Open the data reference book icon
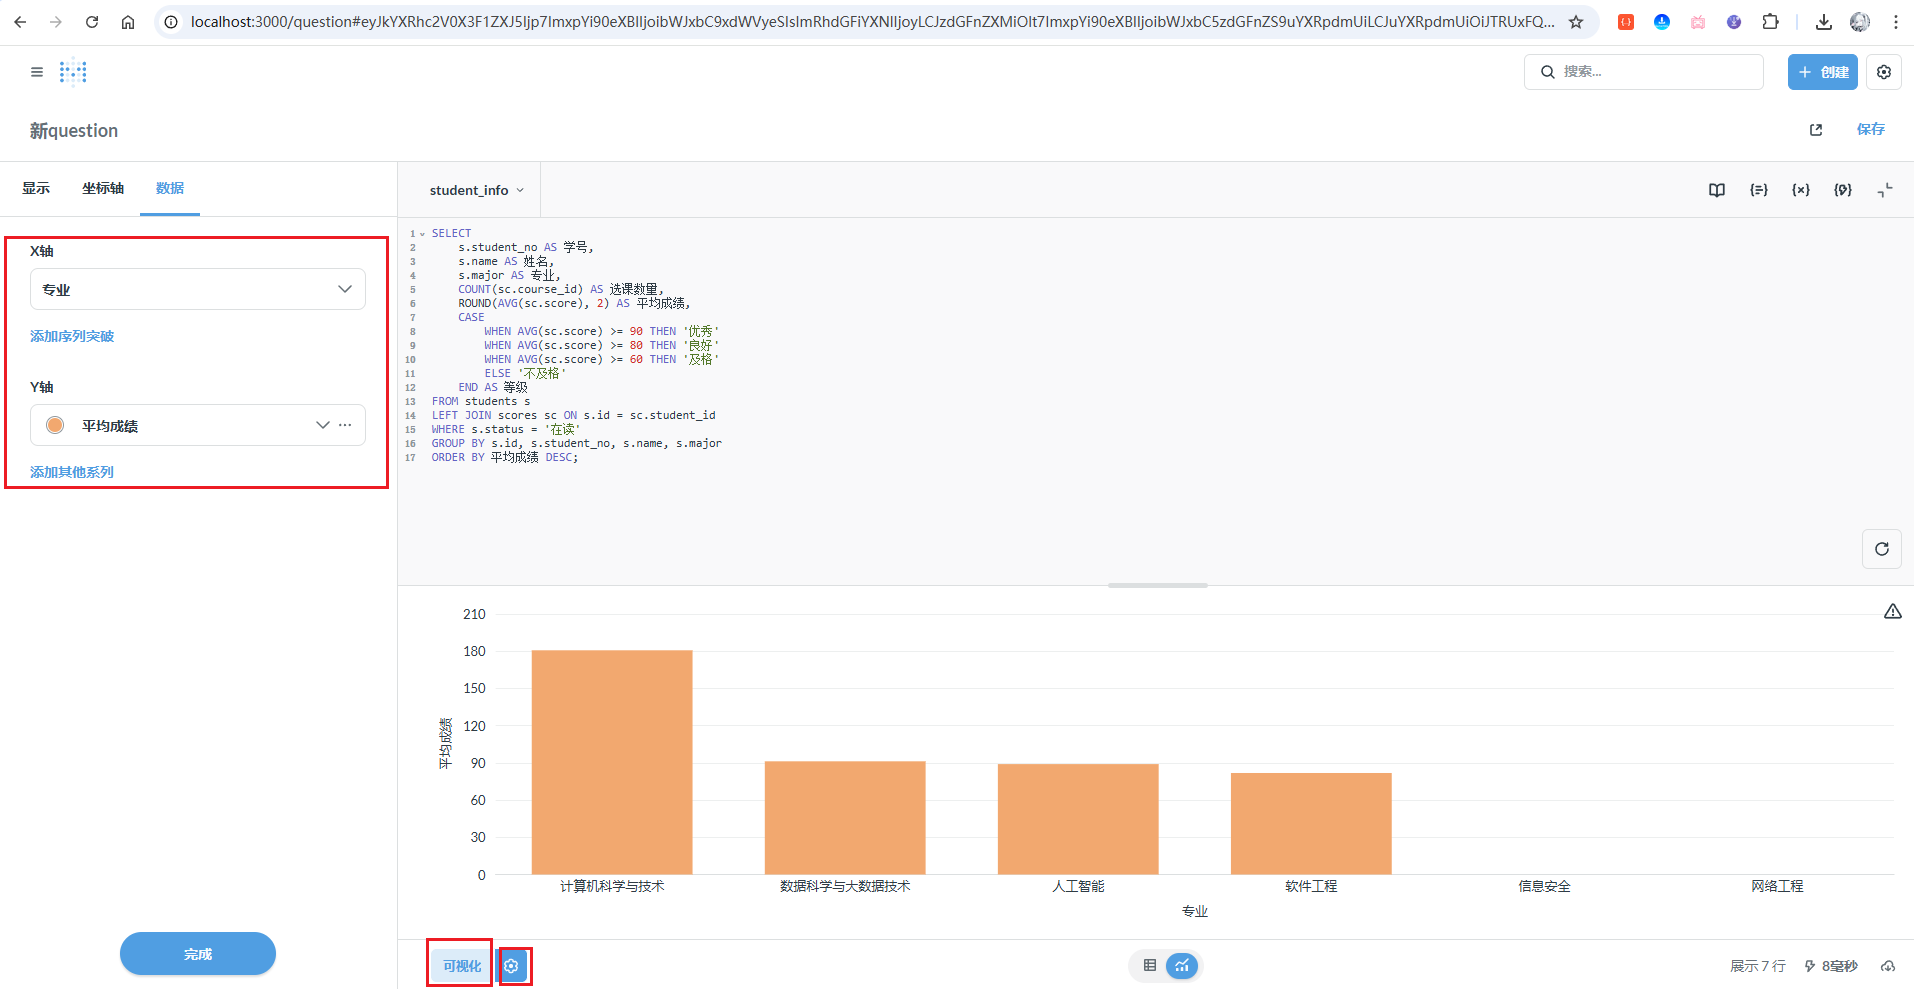The image size is (1914, 989). point(1716,190)
